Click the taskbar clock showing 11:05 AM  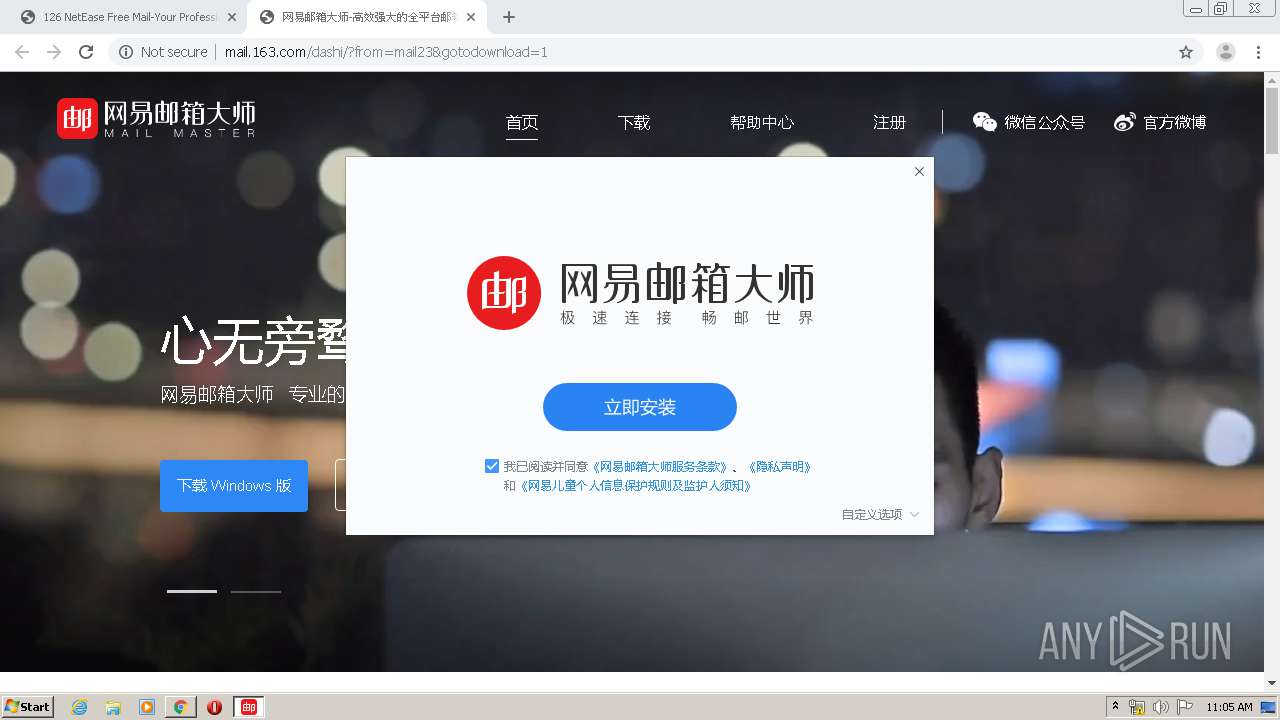pyautogui.click(x=1229, y=707)
